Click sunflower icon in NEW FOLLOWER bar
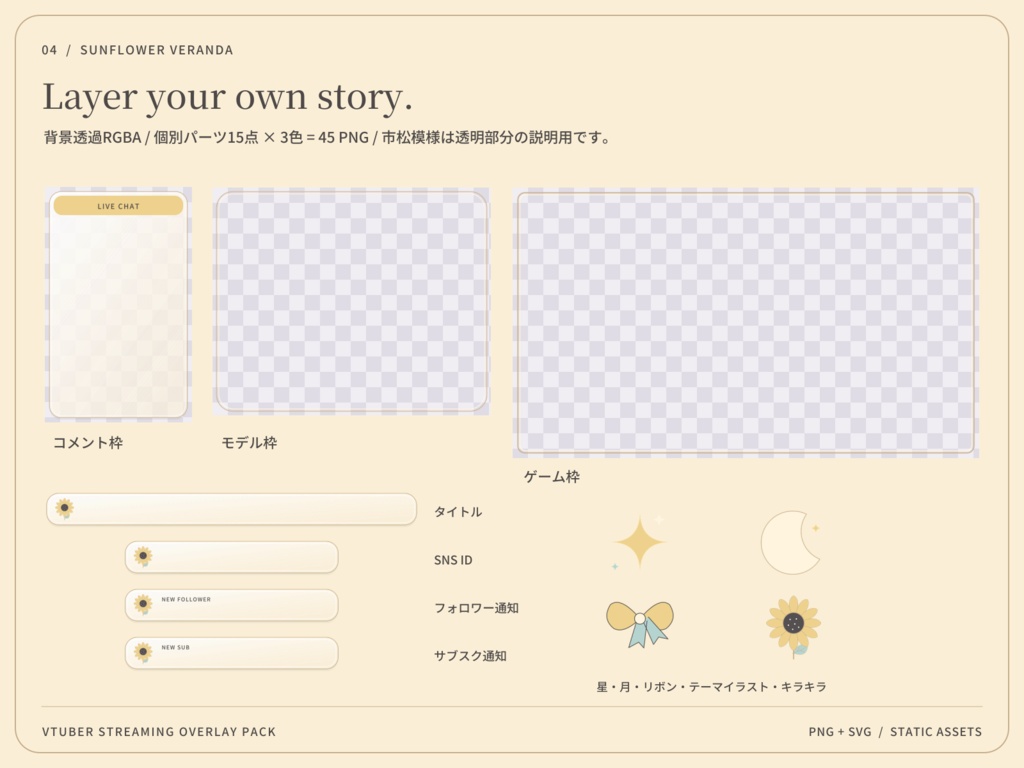 (143, 604)
